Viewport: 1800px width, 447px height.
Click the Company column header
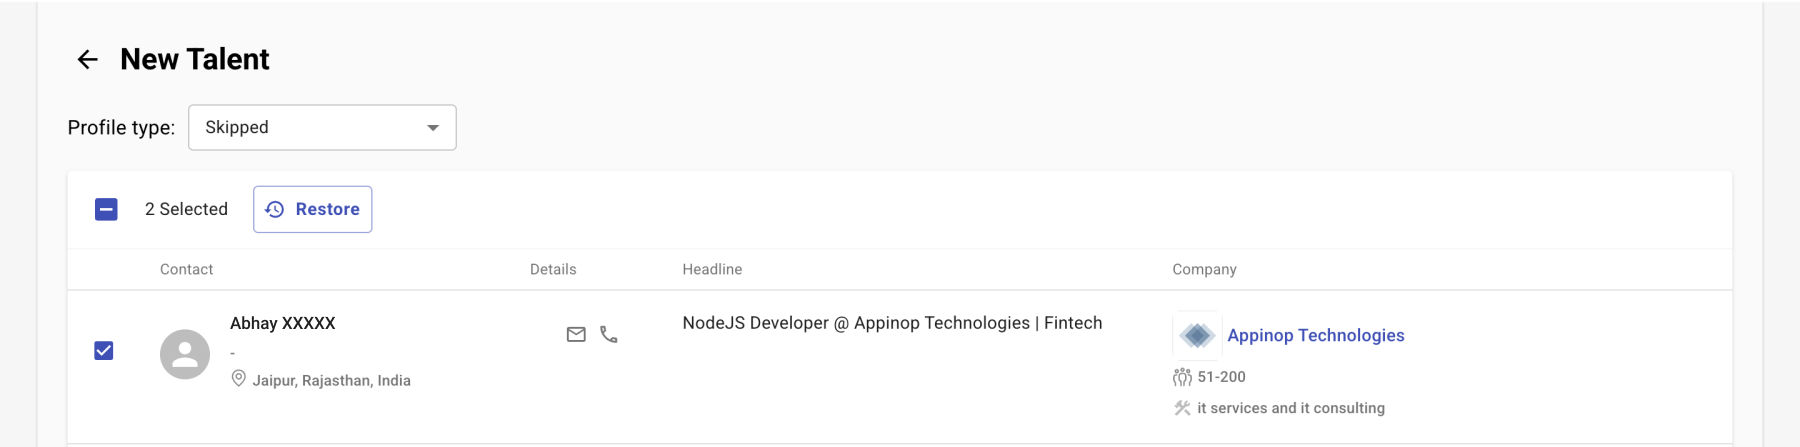coord(1204,270)
